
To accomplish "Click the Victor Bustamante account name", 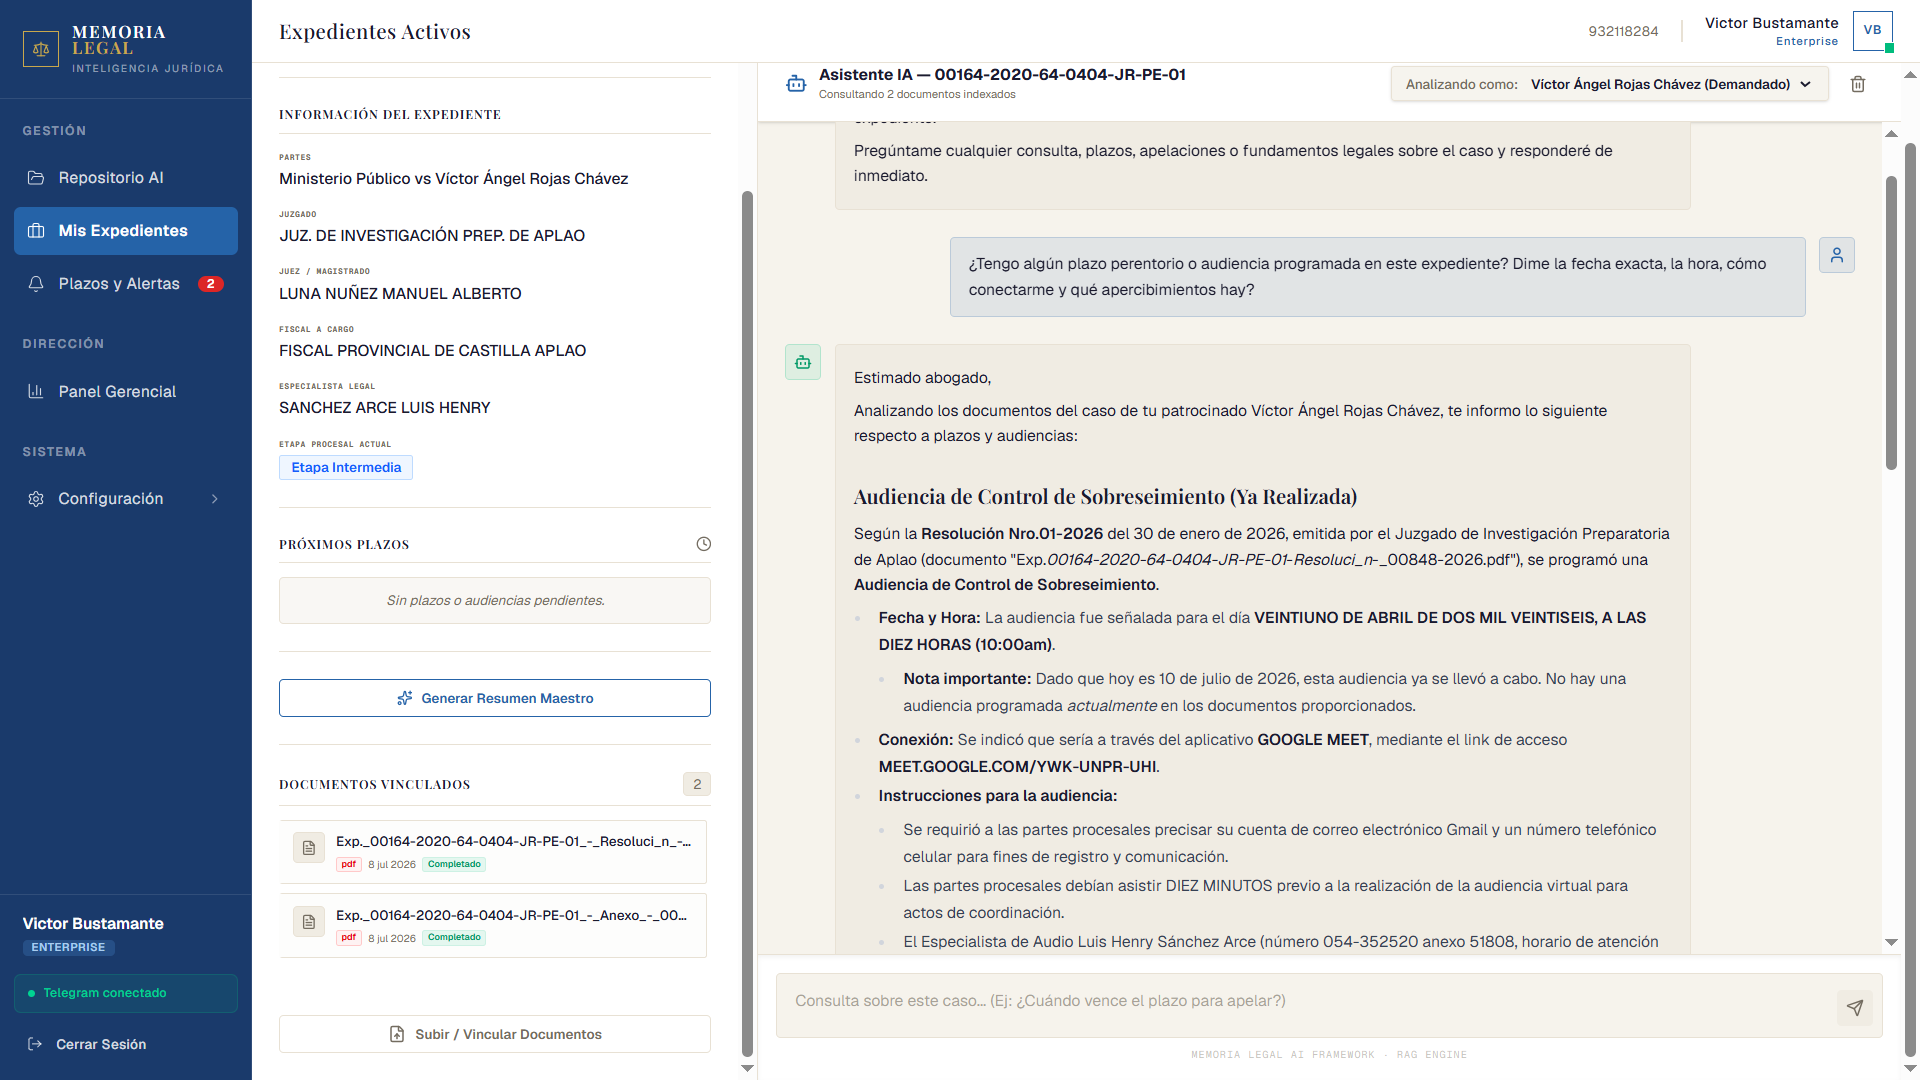I will point(1771,23).
